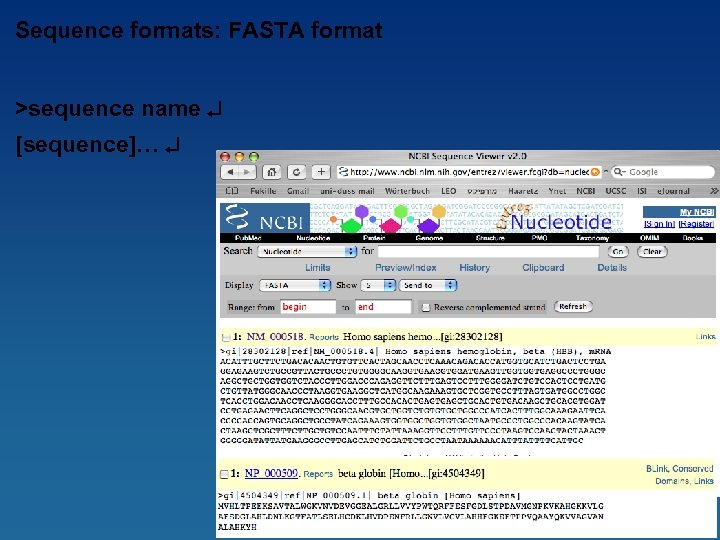Screen dimensions: 720x540
Task: Switch to the Limits tab
Action: 318,268
